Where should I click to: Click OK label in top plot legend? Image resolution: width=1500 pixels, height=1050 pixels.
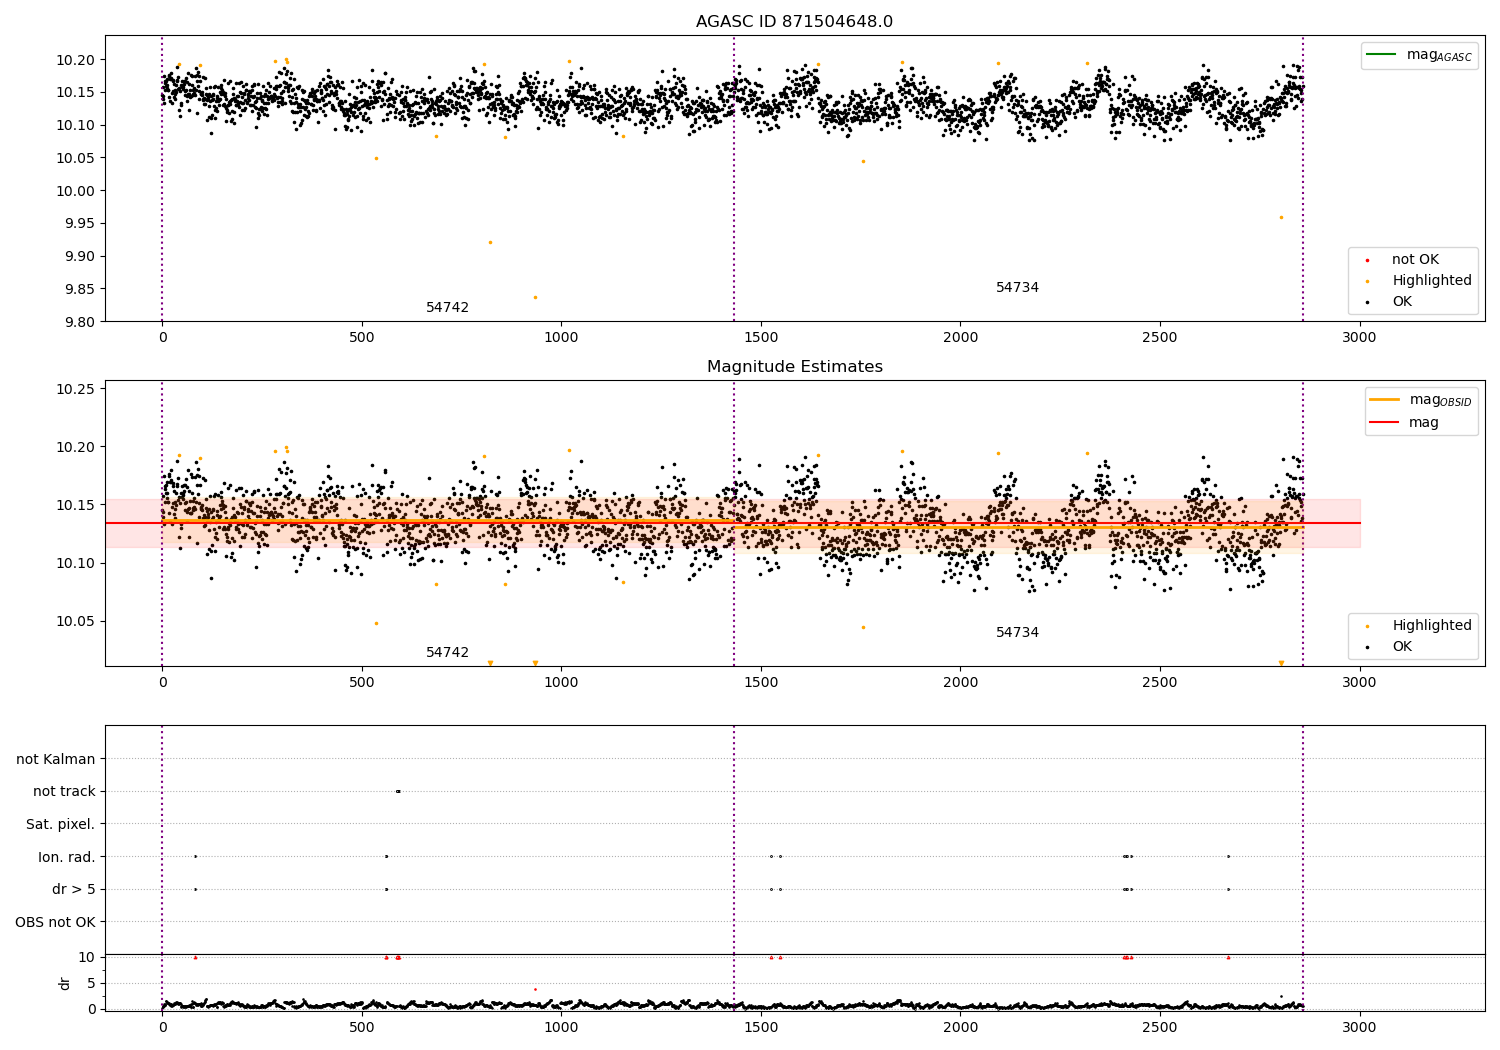[1402, 302]
